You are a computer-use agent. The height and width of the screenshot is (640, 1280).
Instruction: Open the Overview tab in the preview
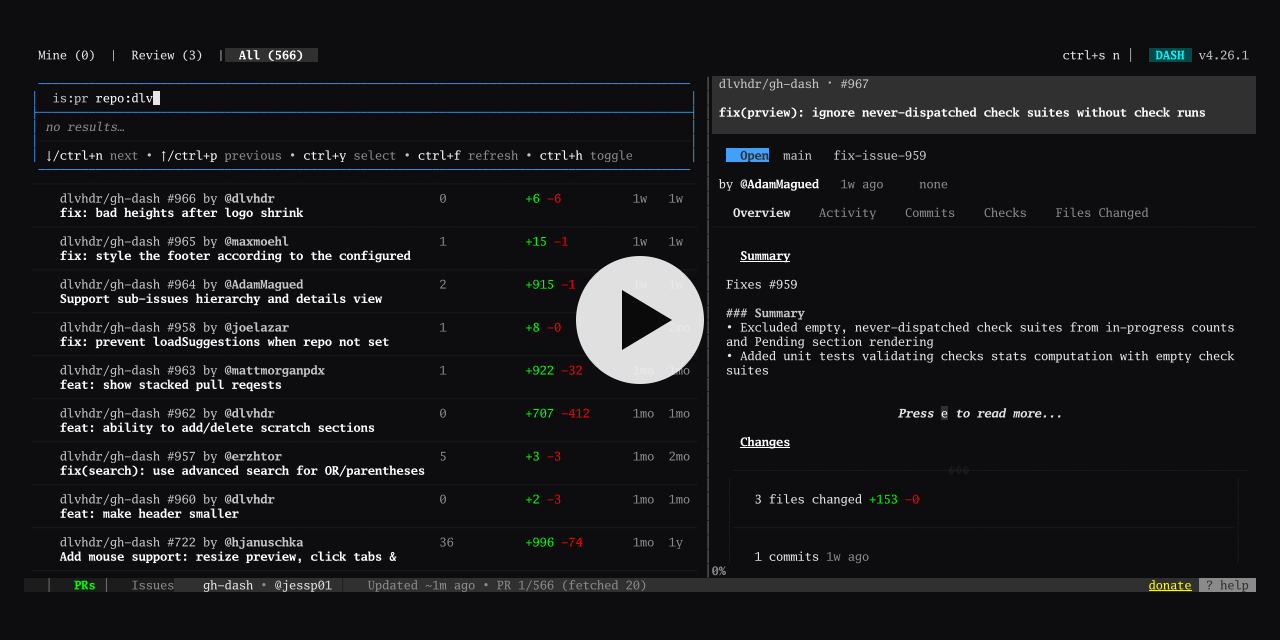pyautogui.click(x=761, y=213)
